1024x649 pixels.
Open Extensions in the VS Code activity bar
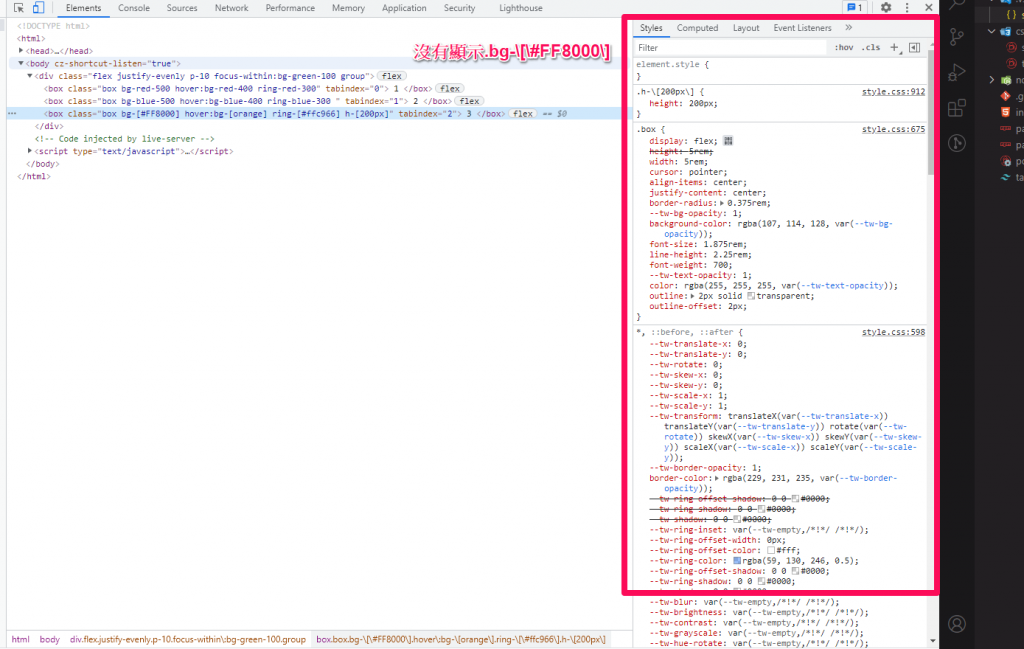pyautogui.click(x=957, y=108)
